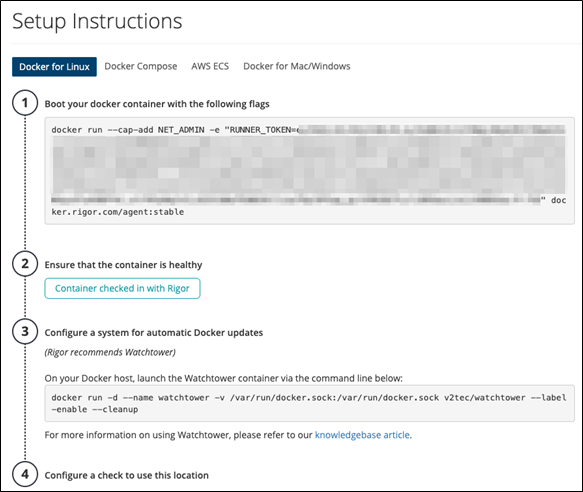Click the Setup Instructions heading

(x=97, y=21)
